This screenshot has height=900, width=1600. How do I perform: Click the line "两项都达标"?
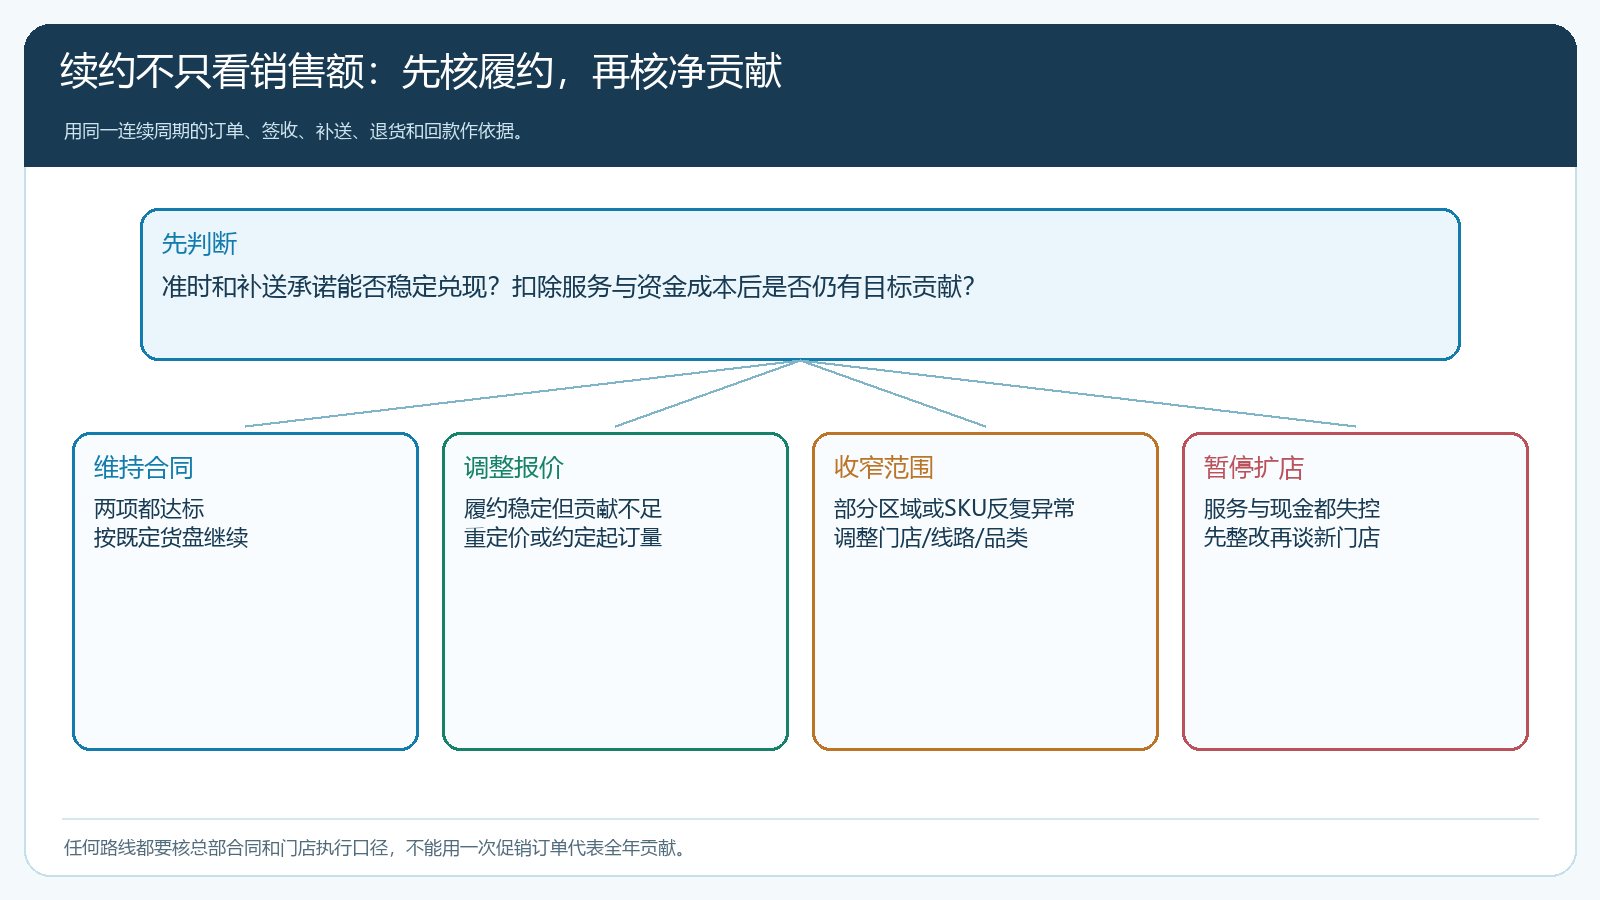149,509
